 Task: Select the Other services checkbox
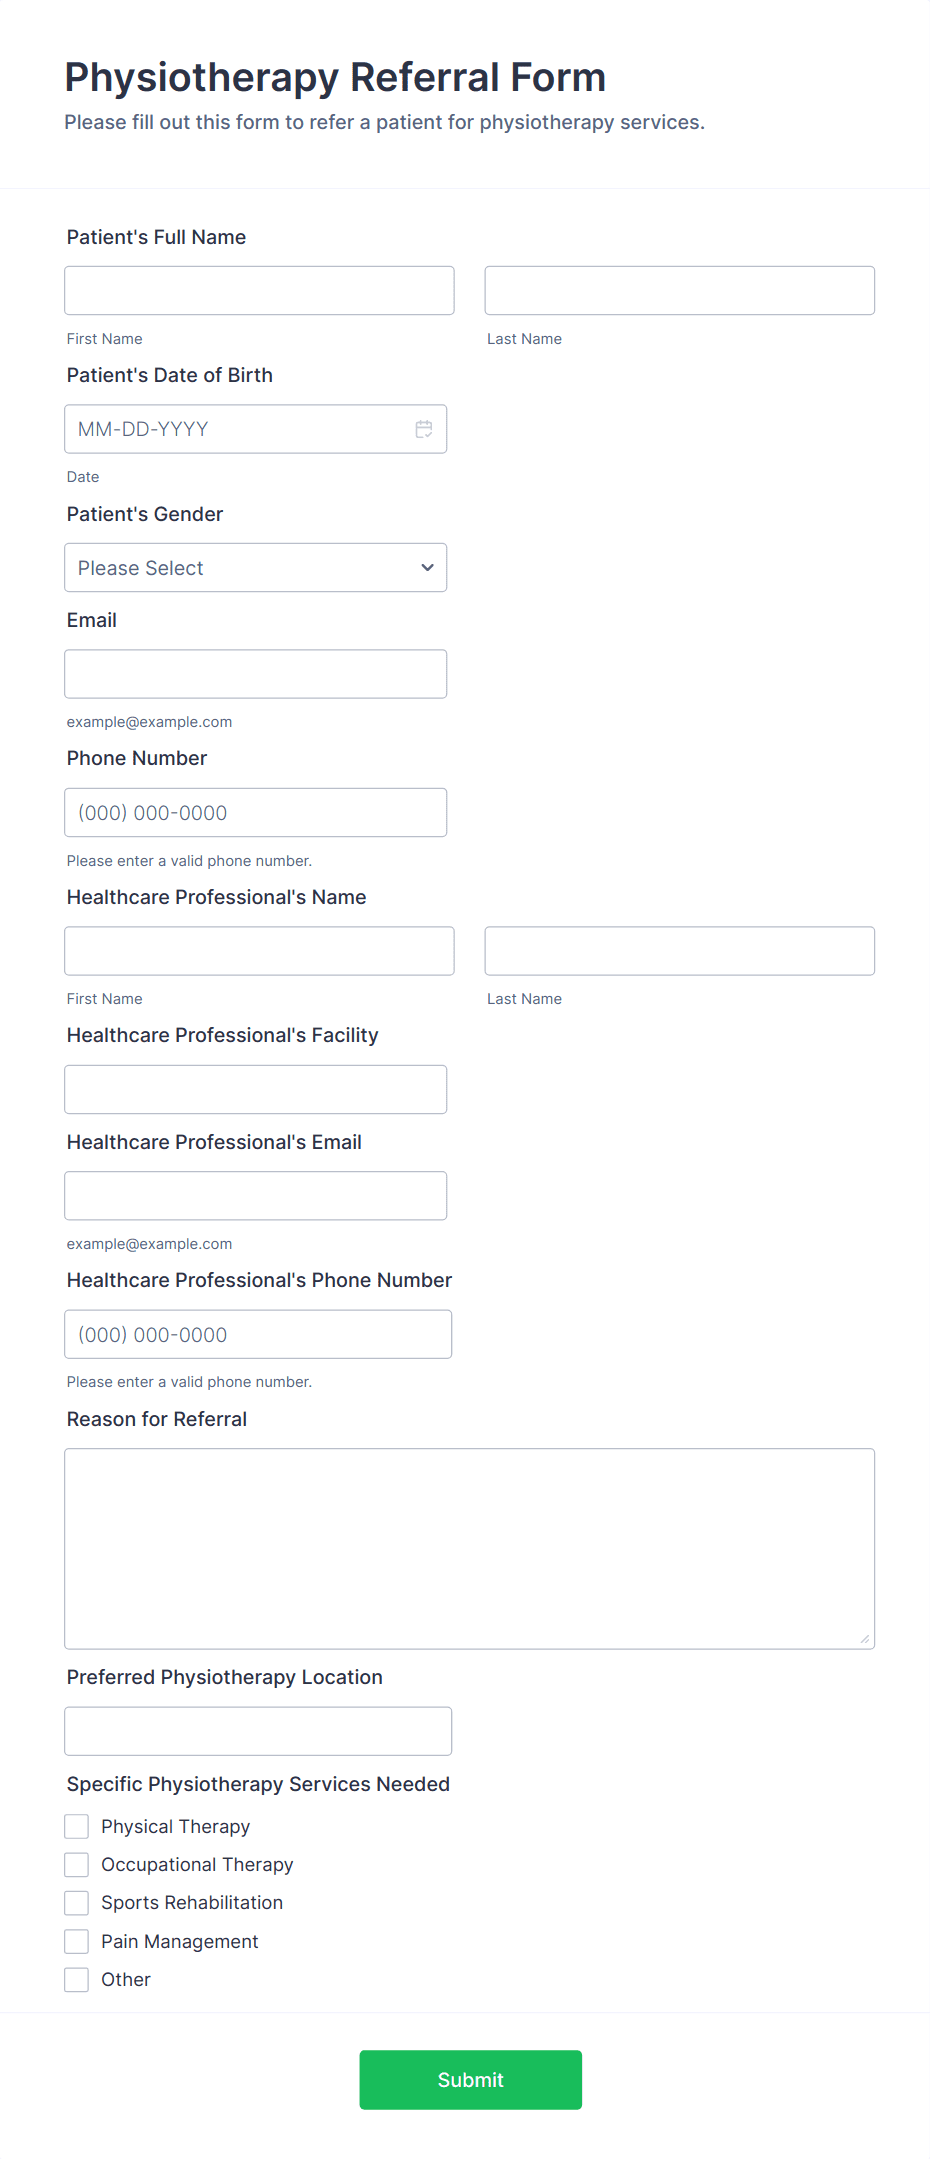coord(76,1979)
